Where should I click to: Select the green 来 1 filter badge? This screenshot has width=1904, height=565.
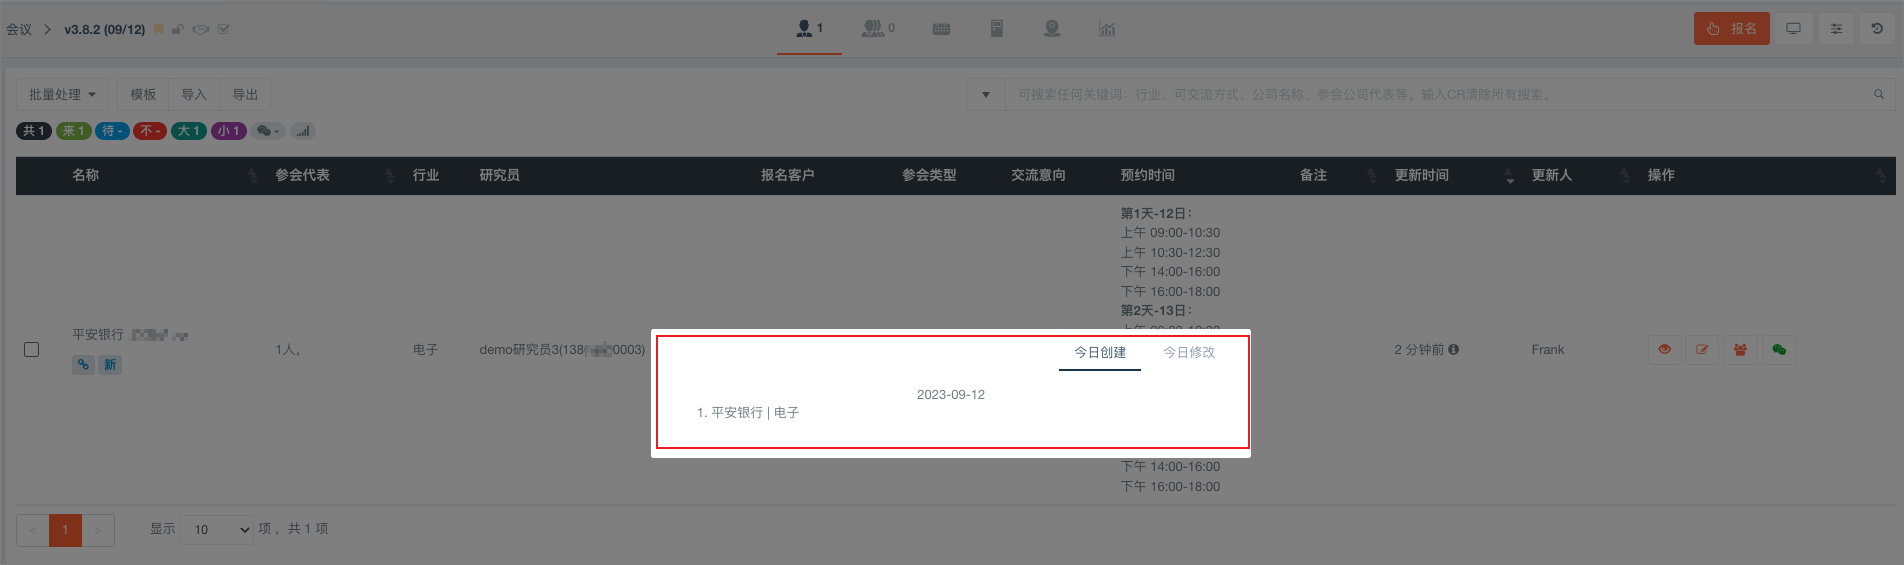[74, 131]
